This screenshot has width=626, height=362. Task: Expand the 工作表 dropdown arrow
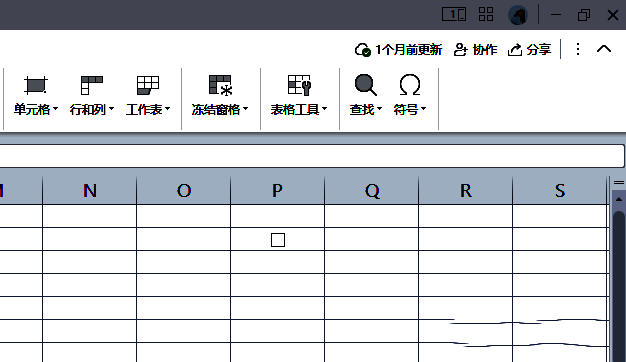click(x=168, y=109)
